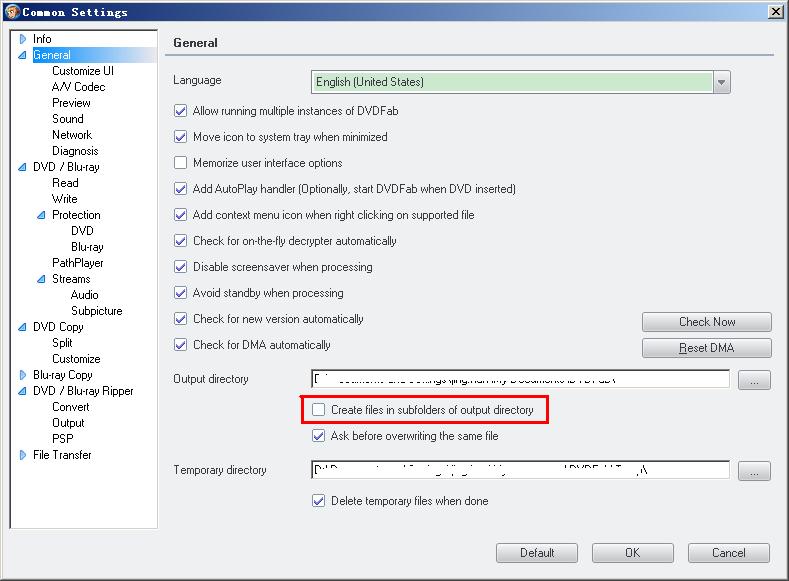
Task: Confirm settings with OK button
Action: pyautogui.click(x=633, y=553)
